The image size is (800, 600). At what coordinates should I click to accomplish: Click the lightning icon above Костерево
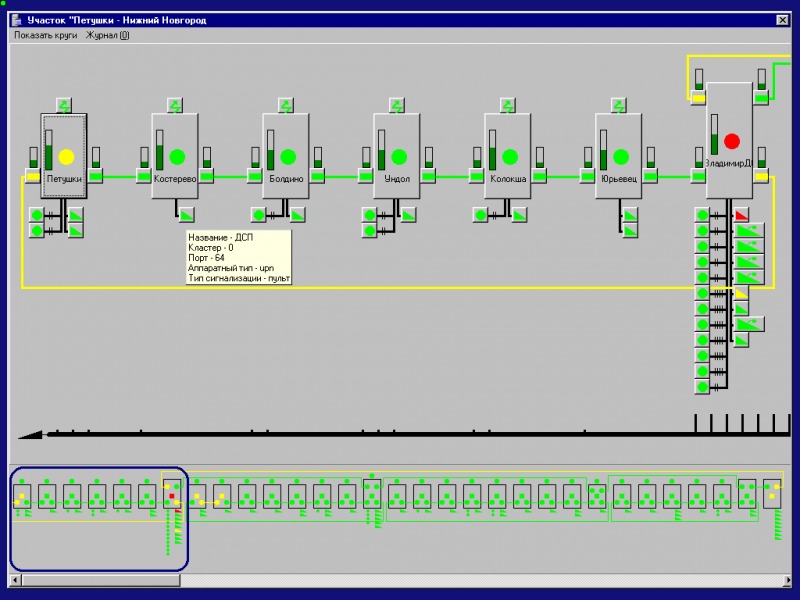point(175,104)
